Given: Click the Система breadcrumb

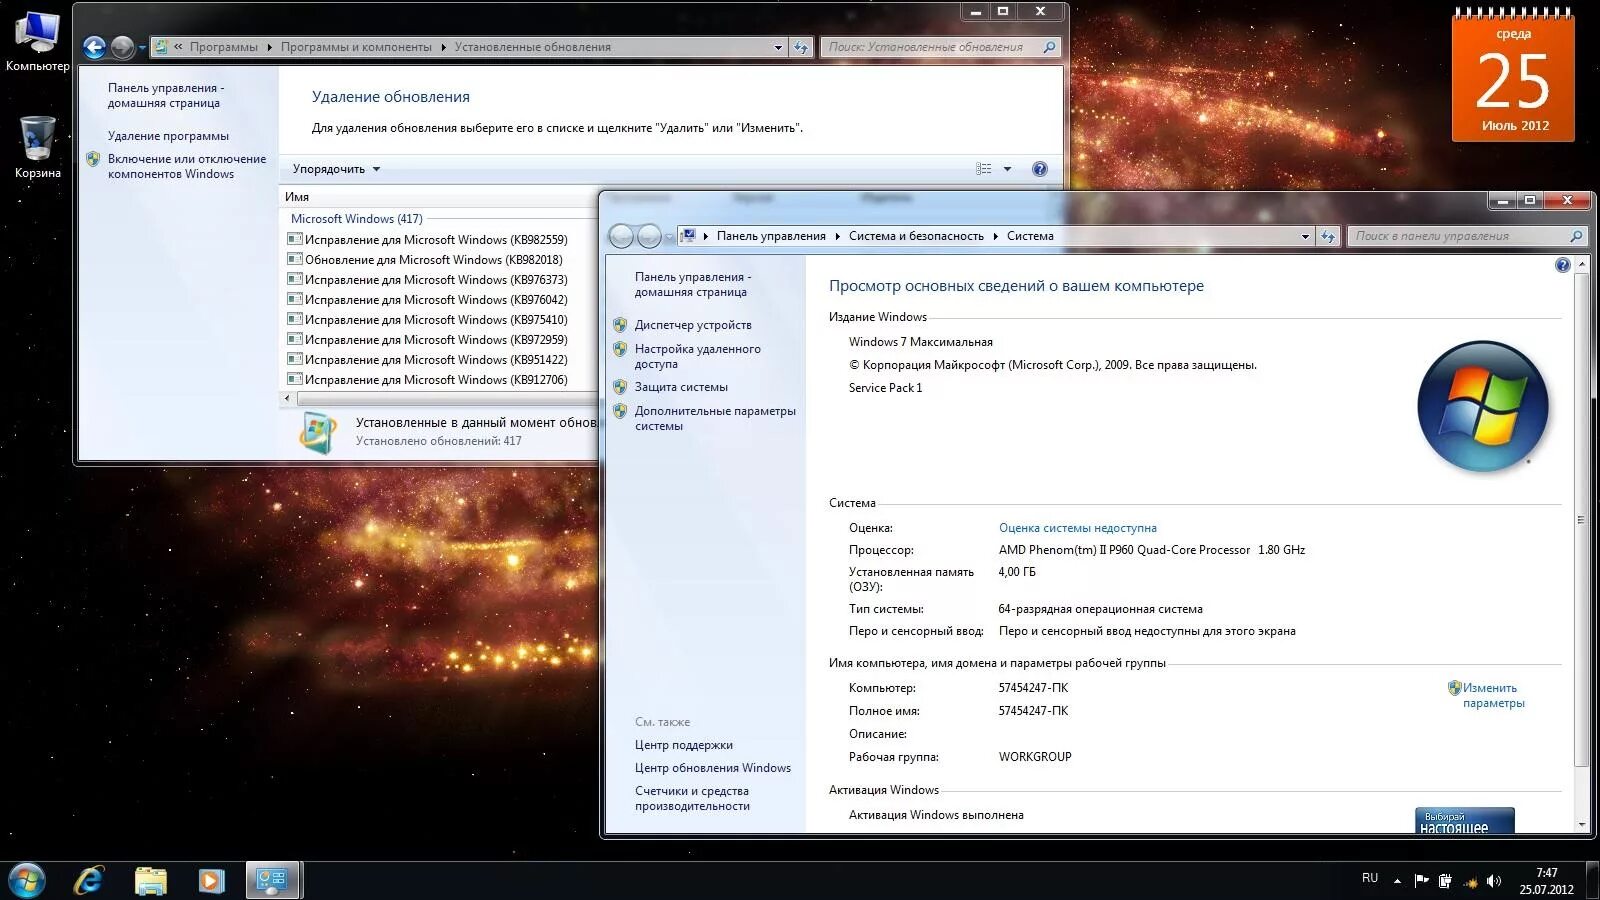Looking at the screenshot, I should tap(1030, 236).
